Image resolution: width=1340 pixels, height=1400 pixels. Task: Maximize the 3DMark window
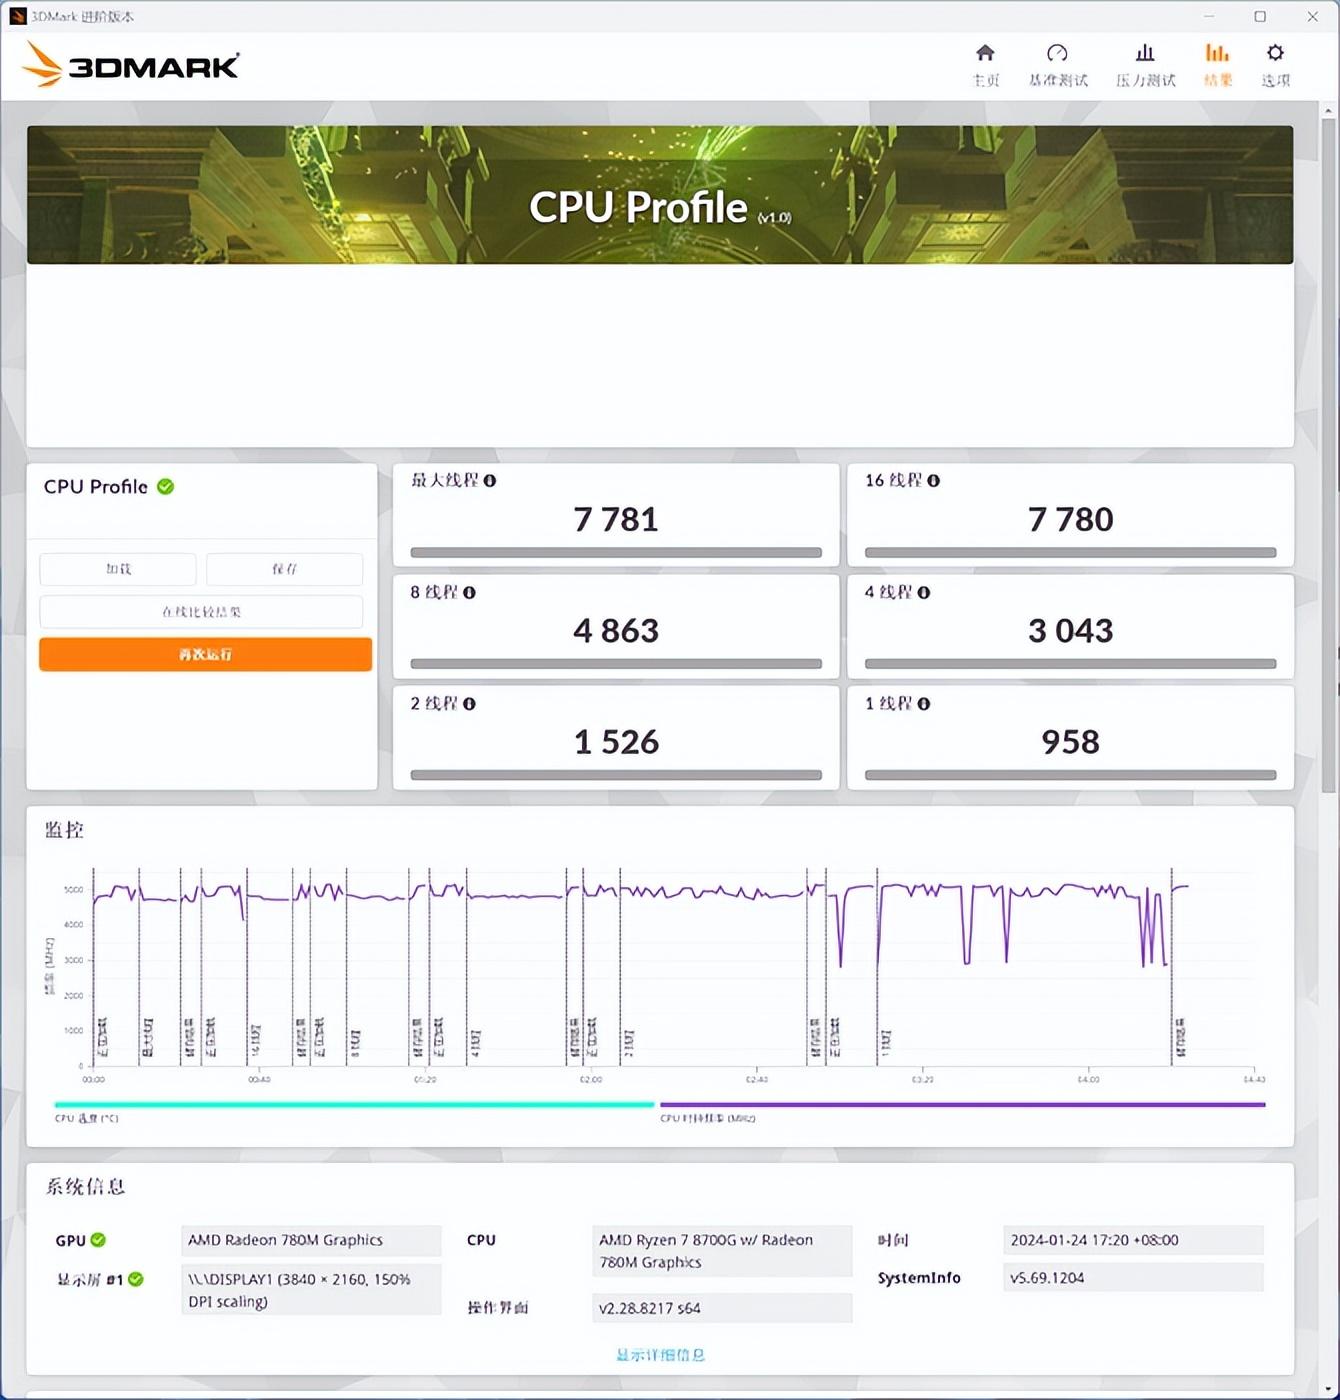tap(1260, 16)
